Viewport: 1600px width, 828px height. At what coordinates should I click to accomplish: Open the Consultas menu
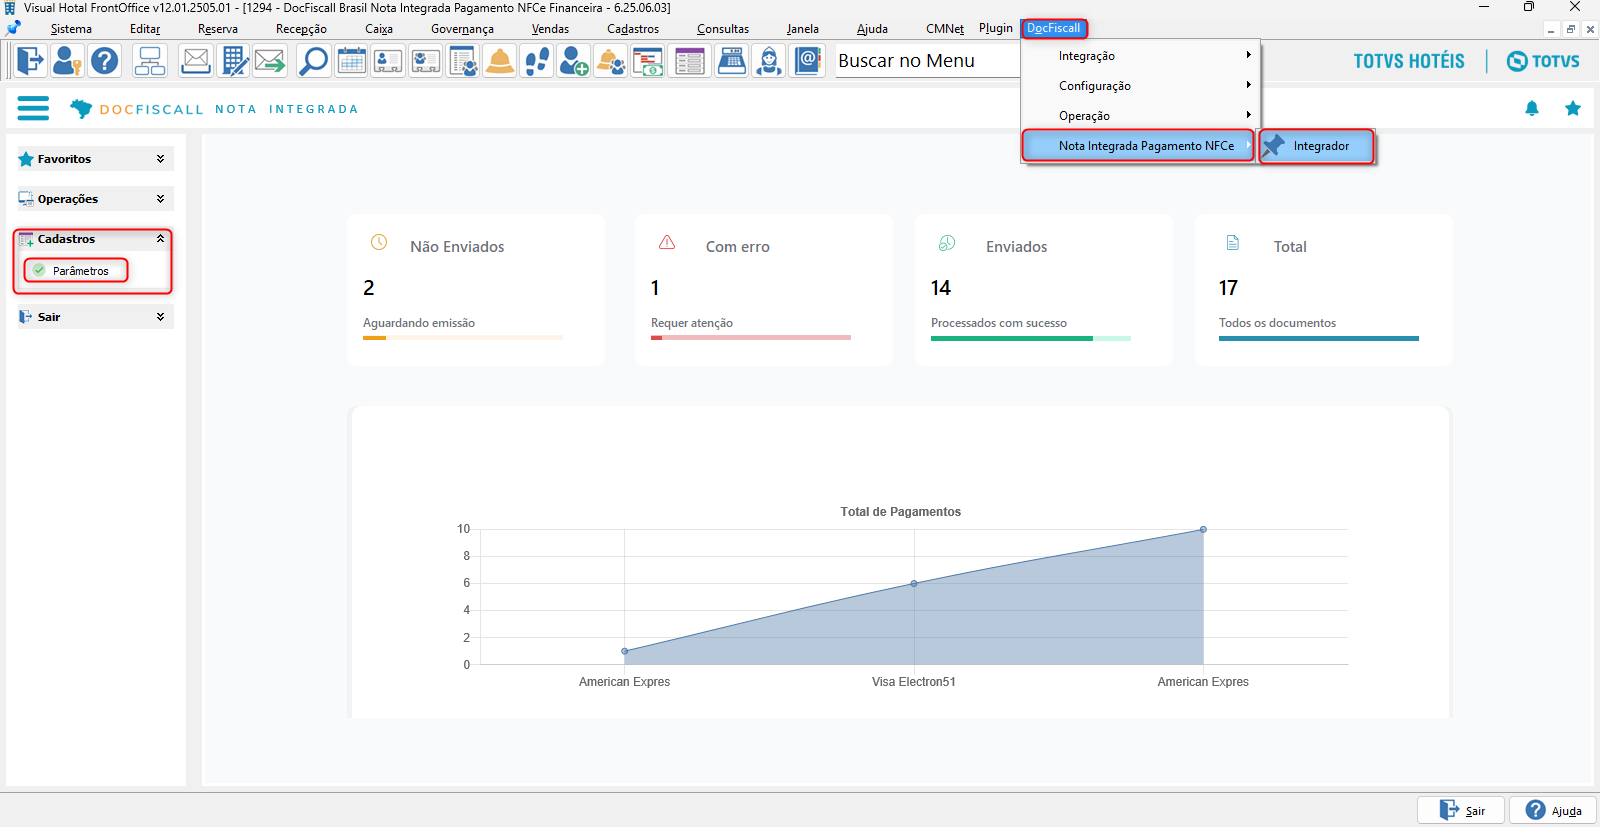tap(723, 29)
